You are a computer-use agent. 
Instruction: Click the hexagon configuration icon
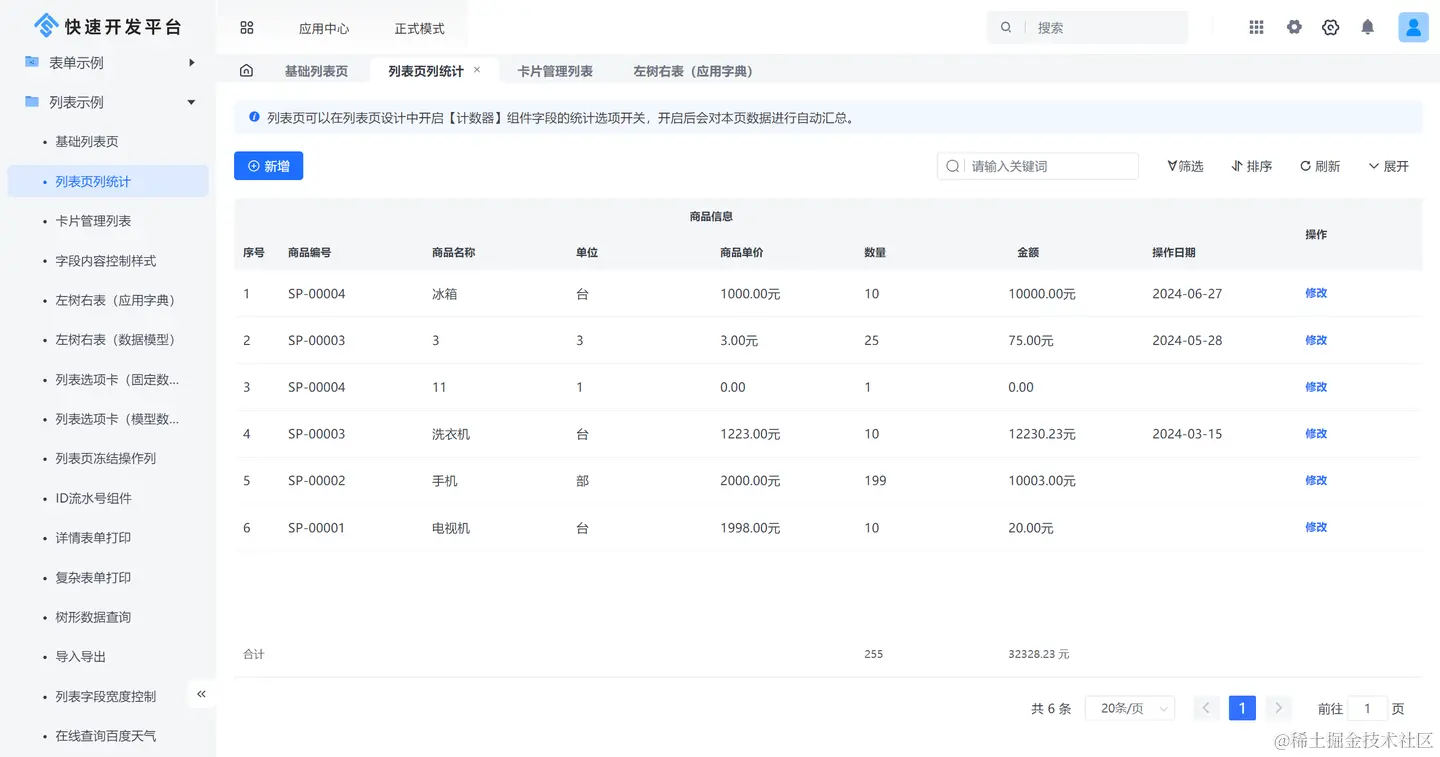coord(1330,28)
